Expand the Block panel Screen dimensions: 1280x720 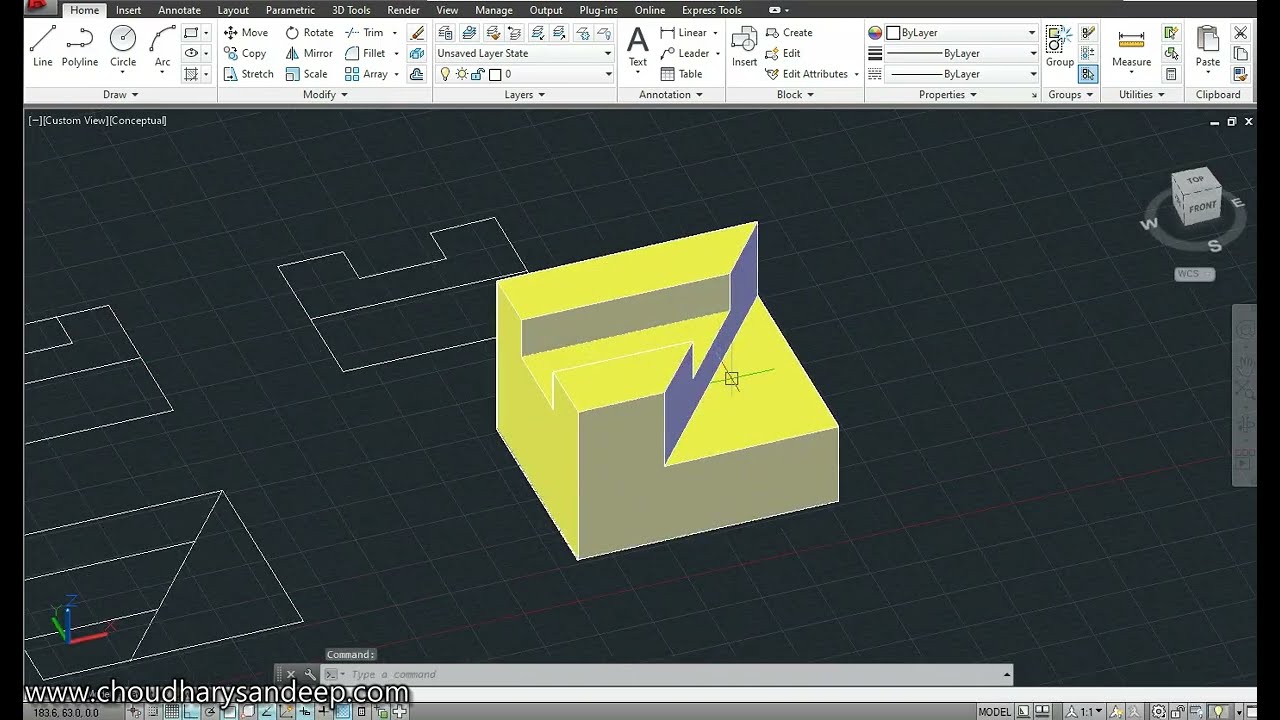[x=795, y=95]
